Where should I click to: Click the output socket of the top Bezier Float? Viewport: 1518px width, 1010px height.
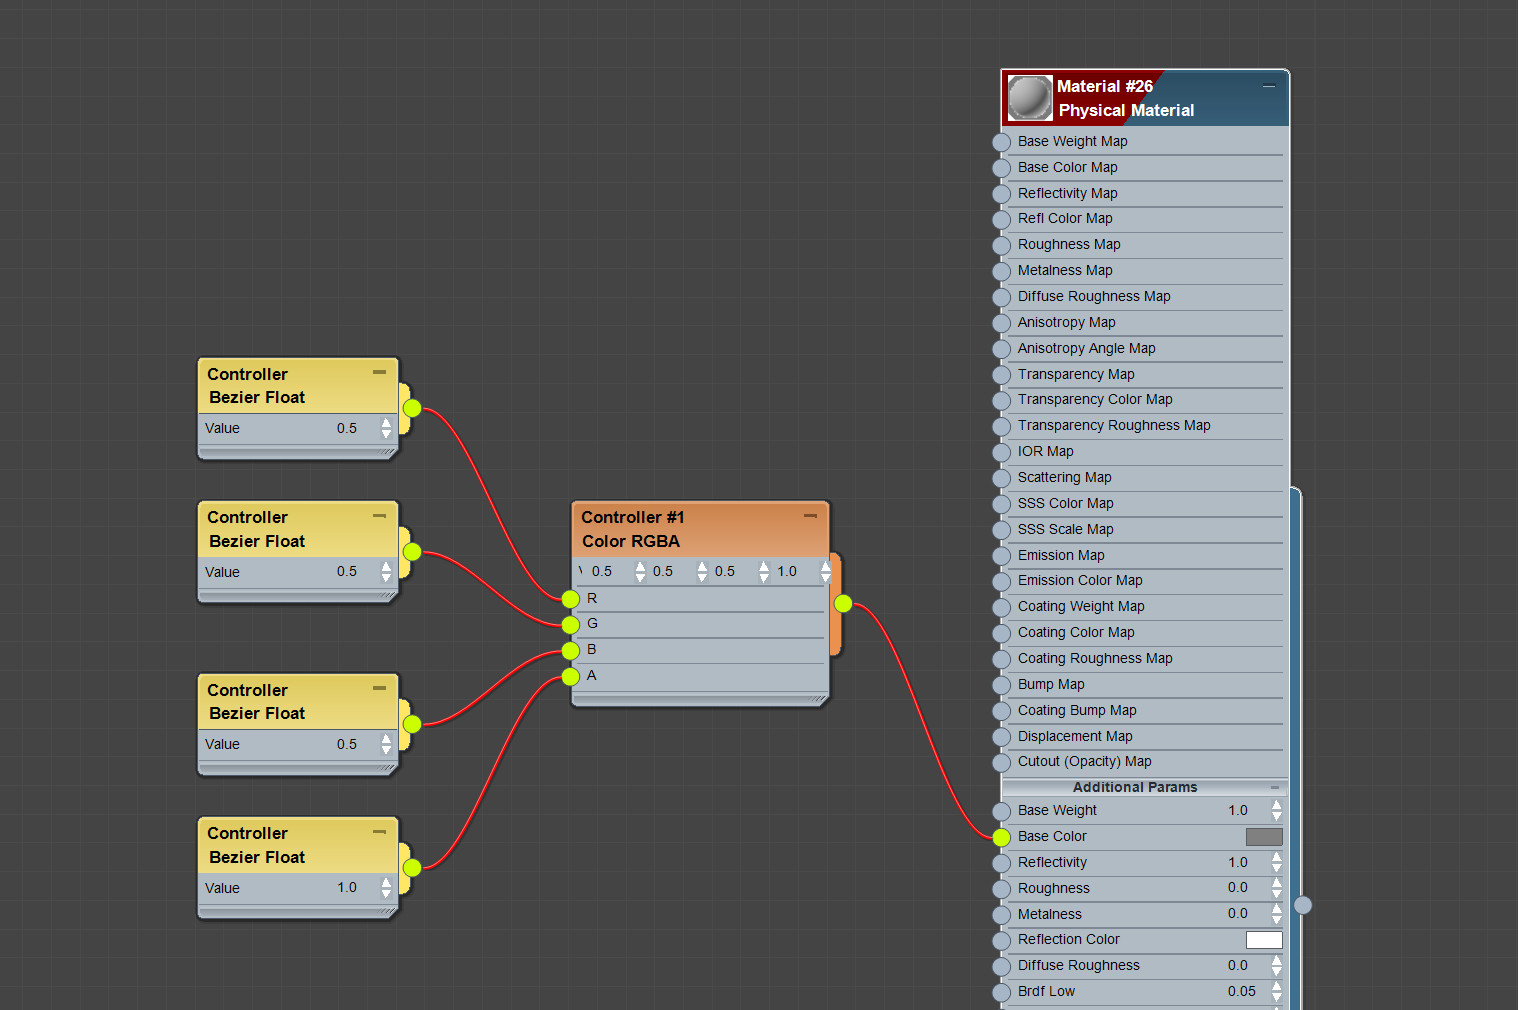[412, 408]
